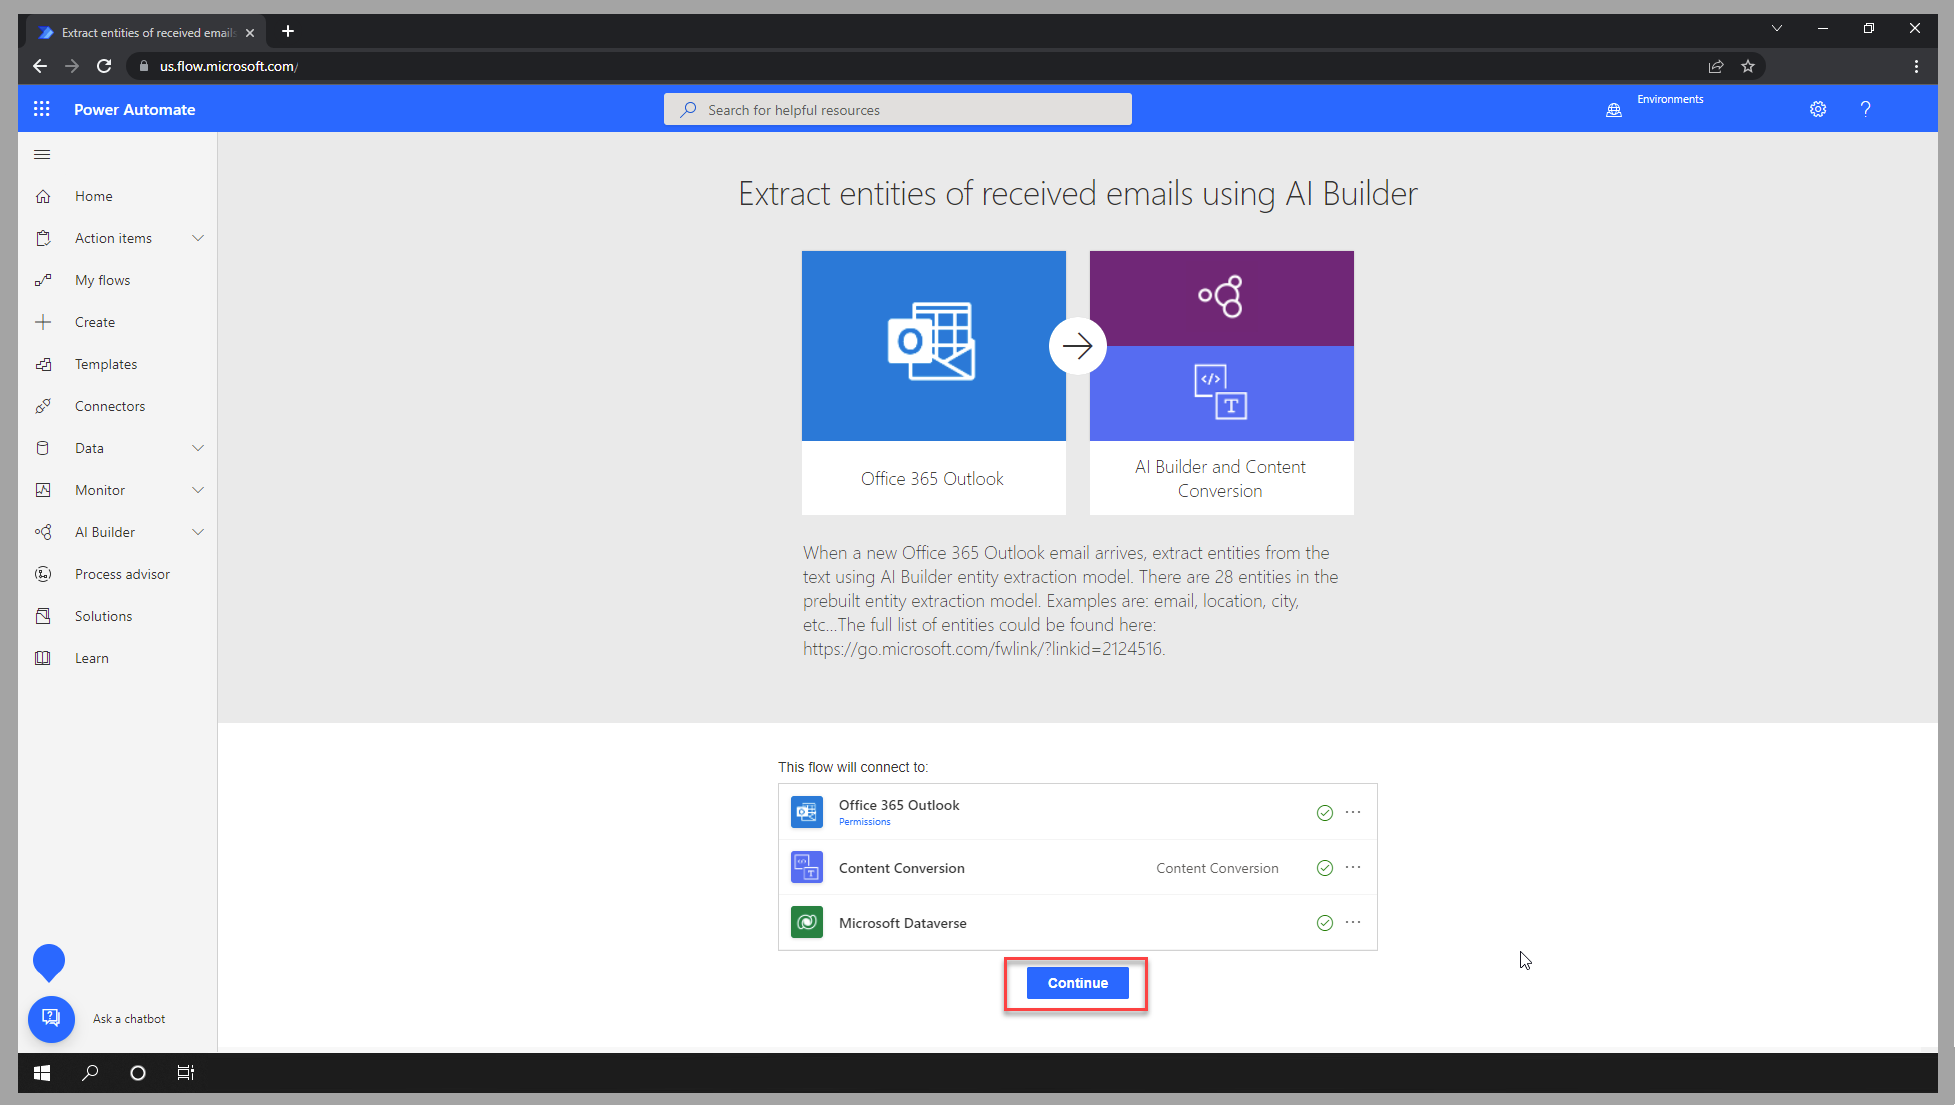This screenshot has width=1955, height=1105.
Task: Open the Permissions link under Office 365 Outlook
Action: [x=864, y=821]
